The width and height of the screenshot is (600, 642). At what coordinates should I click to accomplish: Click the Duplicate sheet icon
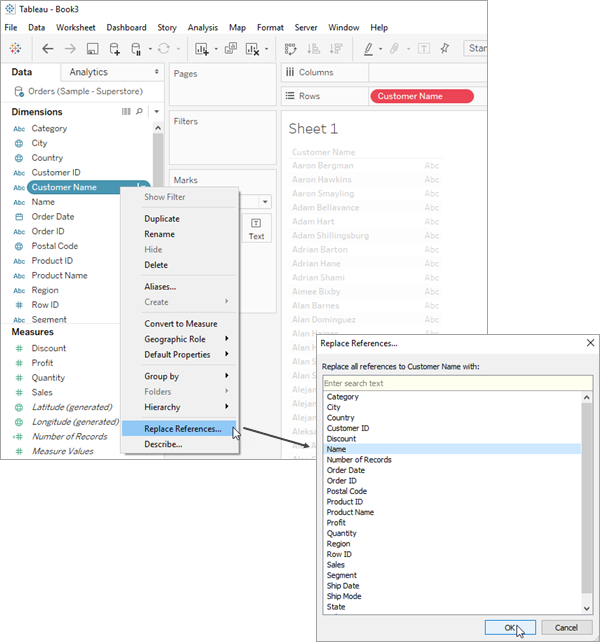[x=231, y=48]
